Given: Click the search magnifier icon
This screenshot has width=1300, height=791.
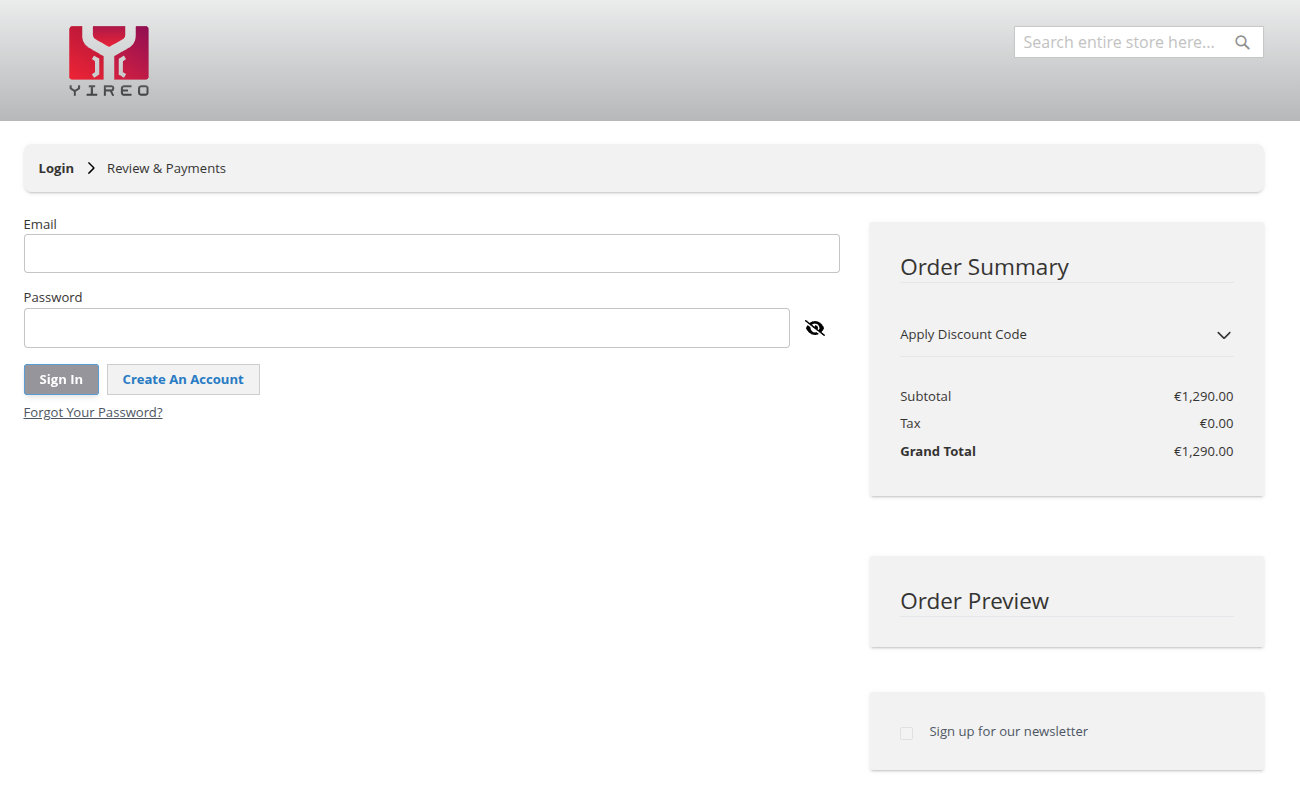Looking at the screenshot, I should tap(1243, 42).
